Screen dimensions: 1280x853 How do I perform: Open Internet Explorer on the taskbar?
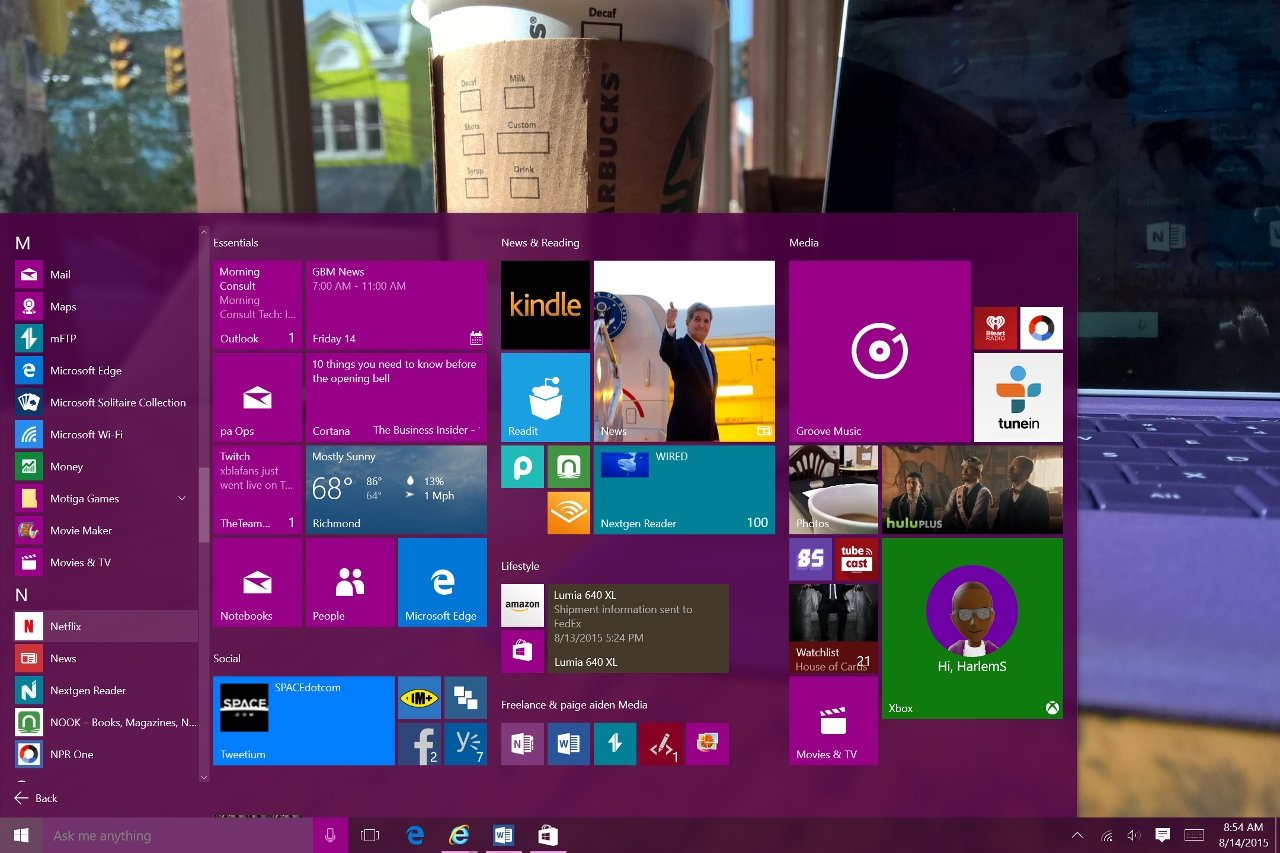(459, 835)
